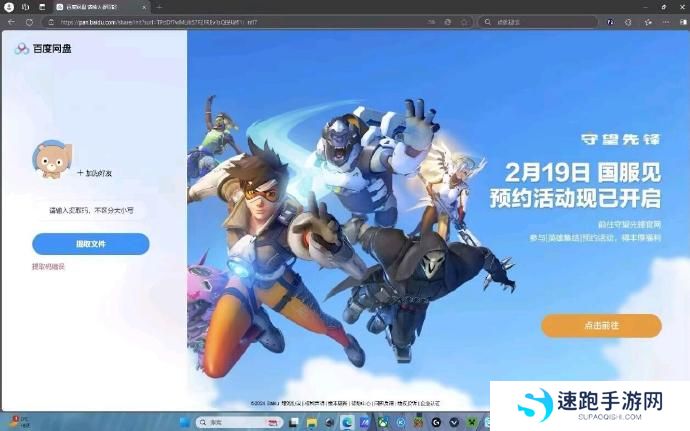
Task: Refresh the current page
Action: pos(29,22)
